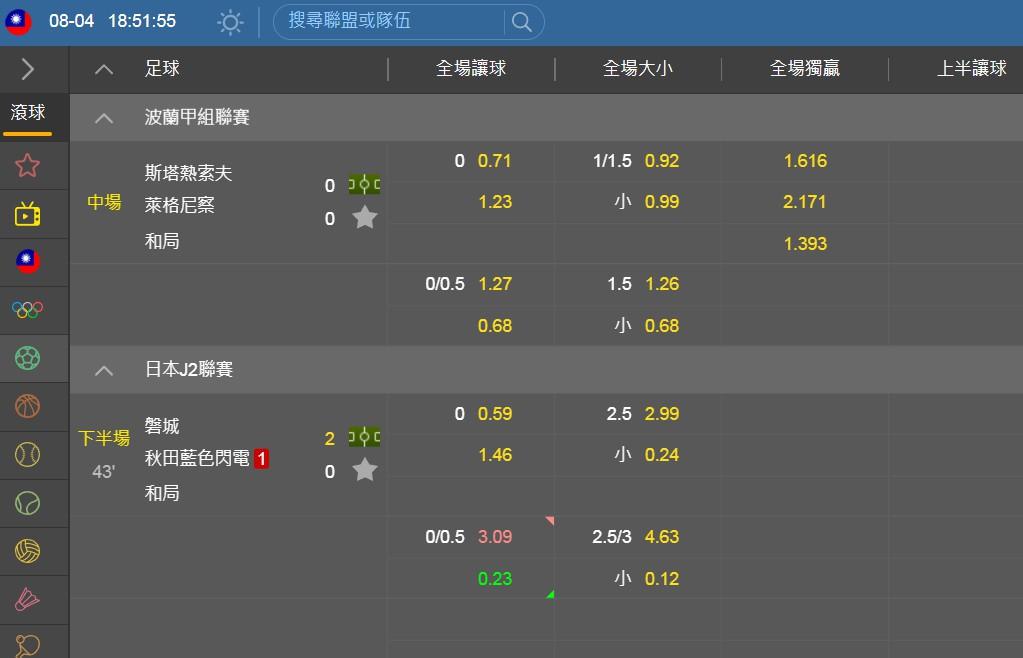Open pitch view icon for 斯塔熱索夫 match
Image resolution: width=1023 pixels, height=658 pixels.
coord(364,185)
